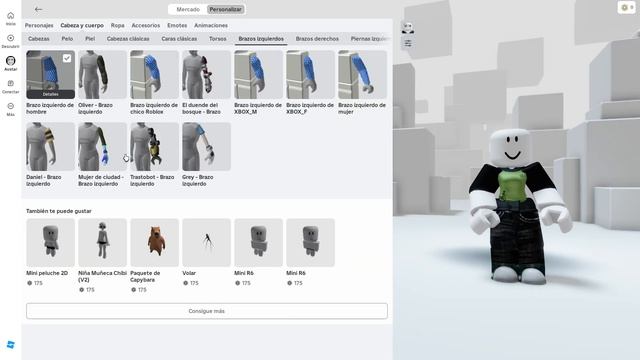Select Cabezas clásicas subcategory
This screenshot has height=360, width=640.
128,39
